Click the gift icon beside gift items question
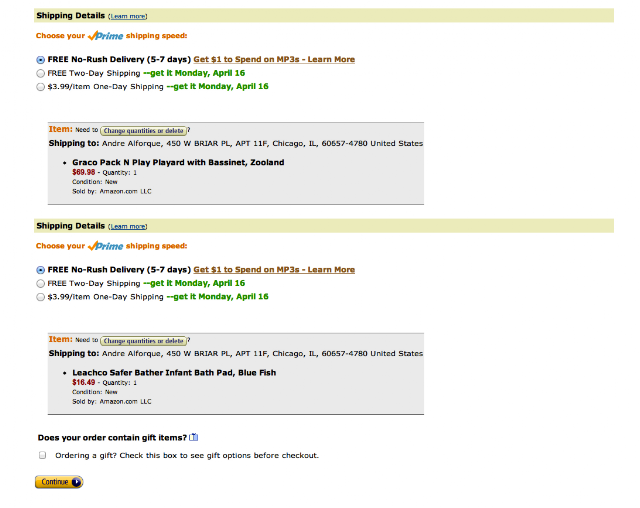The image size is (640, 508). click(193, 437)
